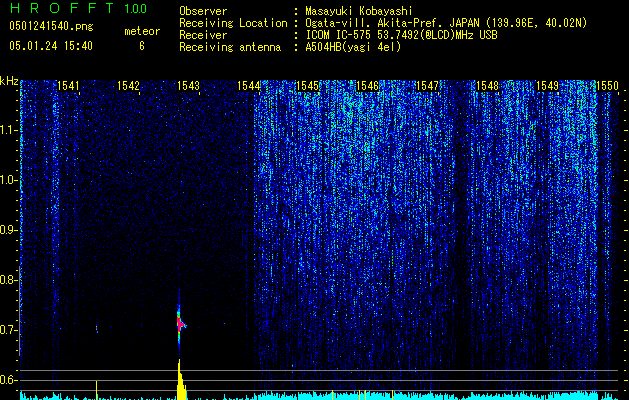This screenshot has height=400, width=629.
Task: Click the kHz axis label
Action: coord(9,81)
